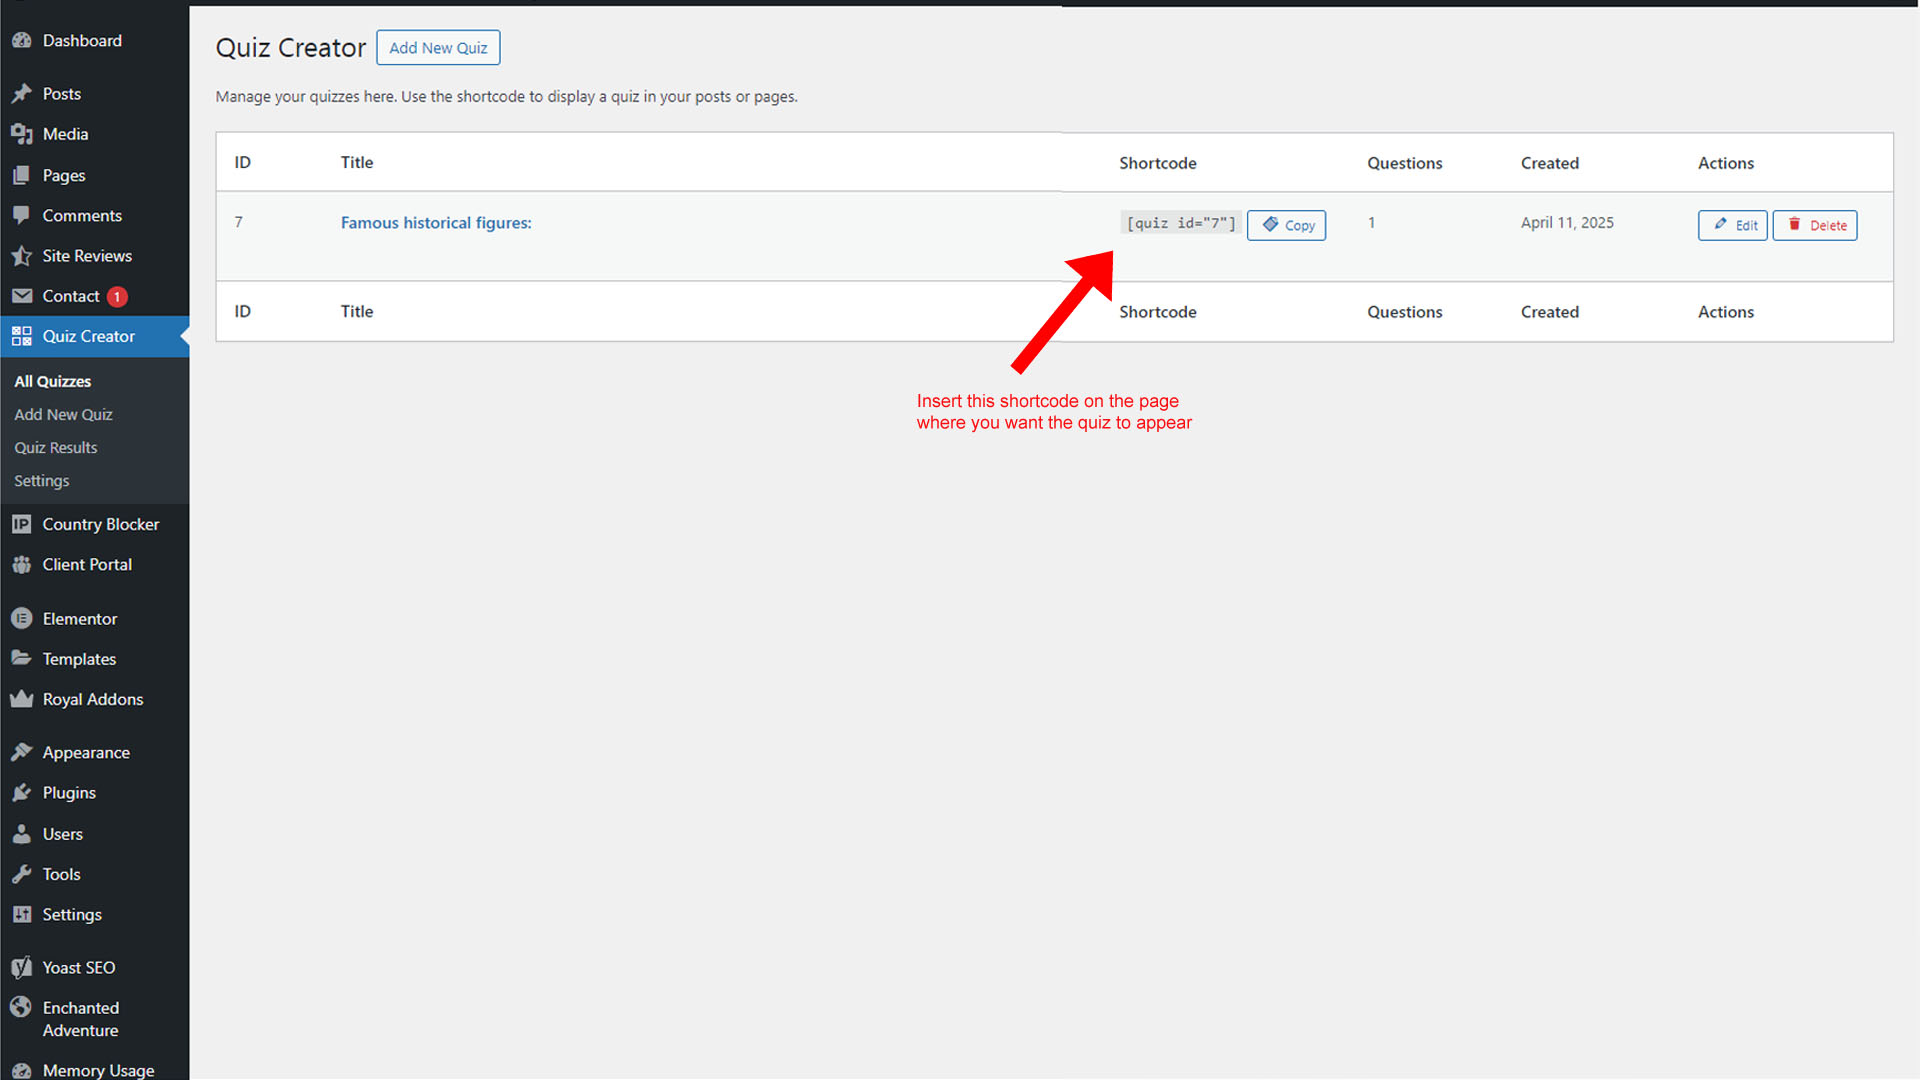
Task: Open Site Reviews via its star icon
Action: click(22, 256)
